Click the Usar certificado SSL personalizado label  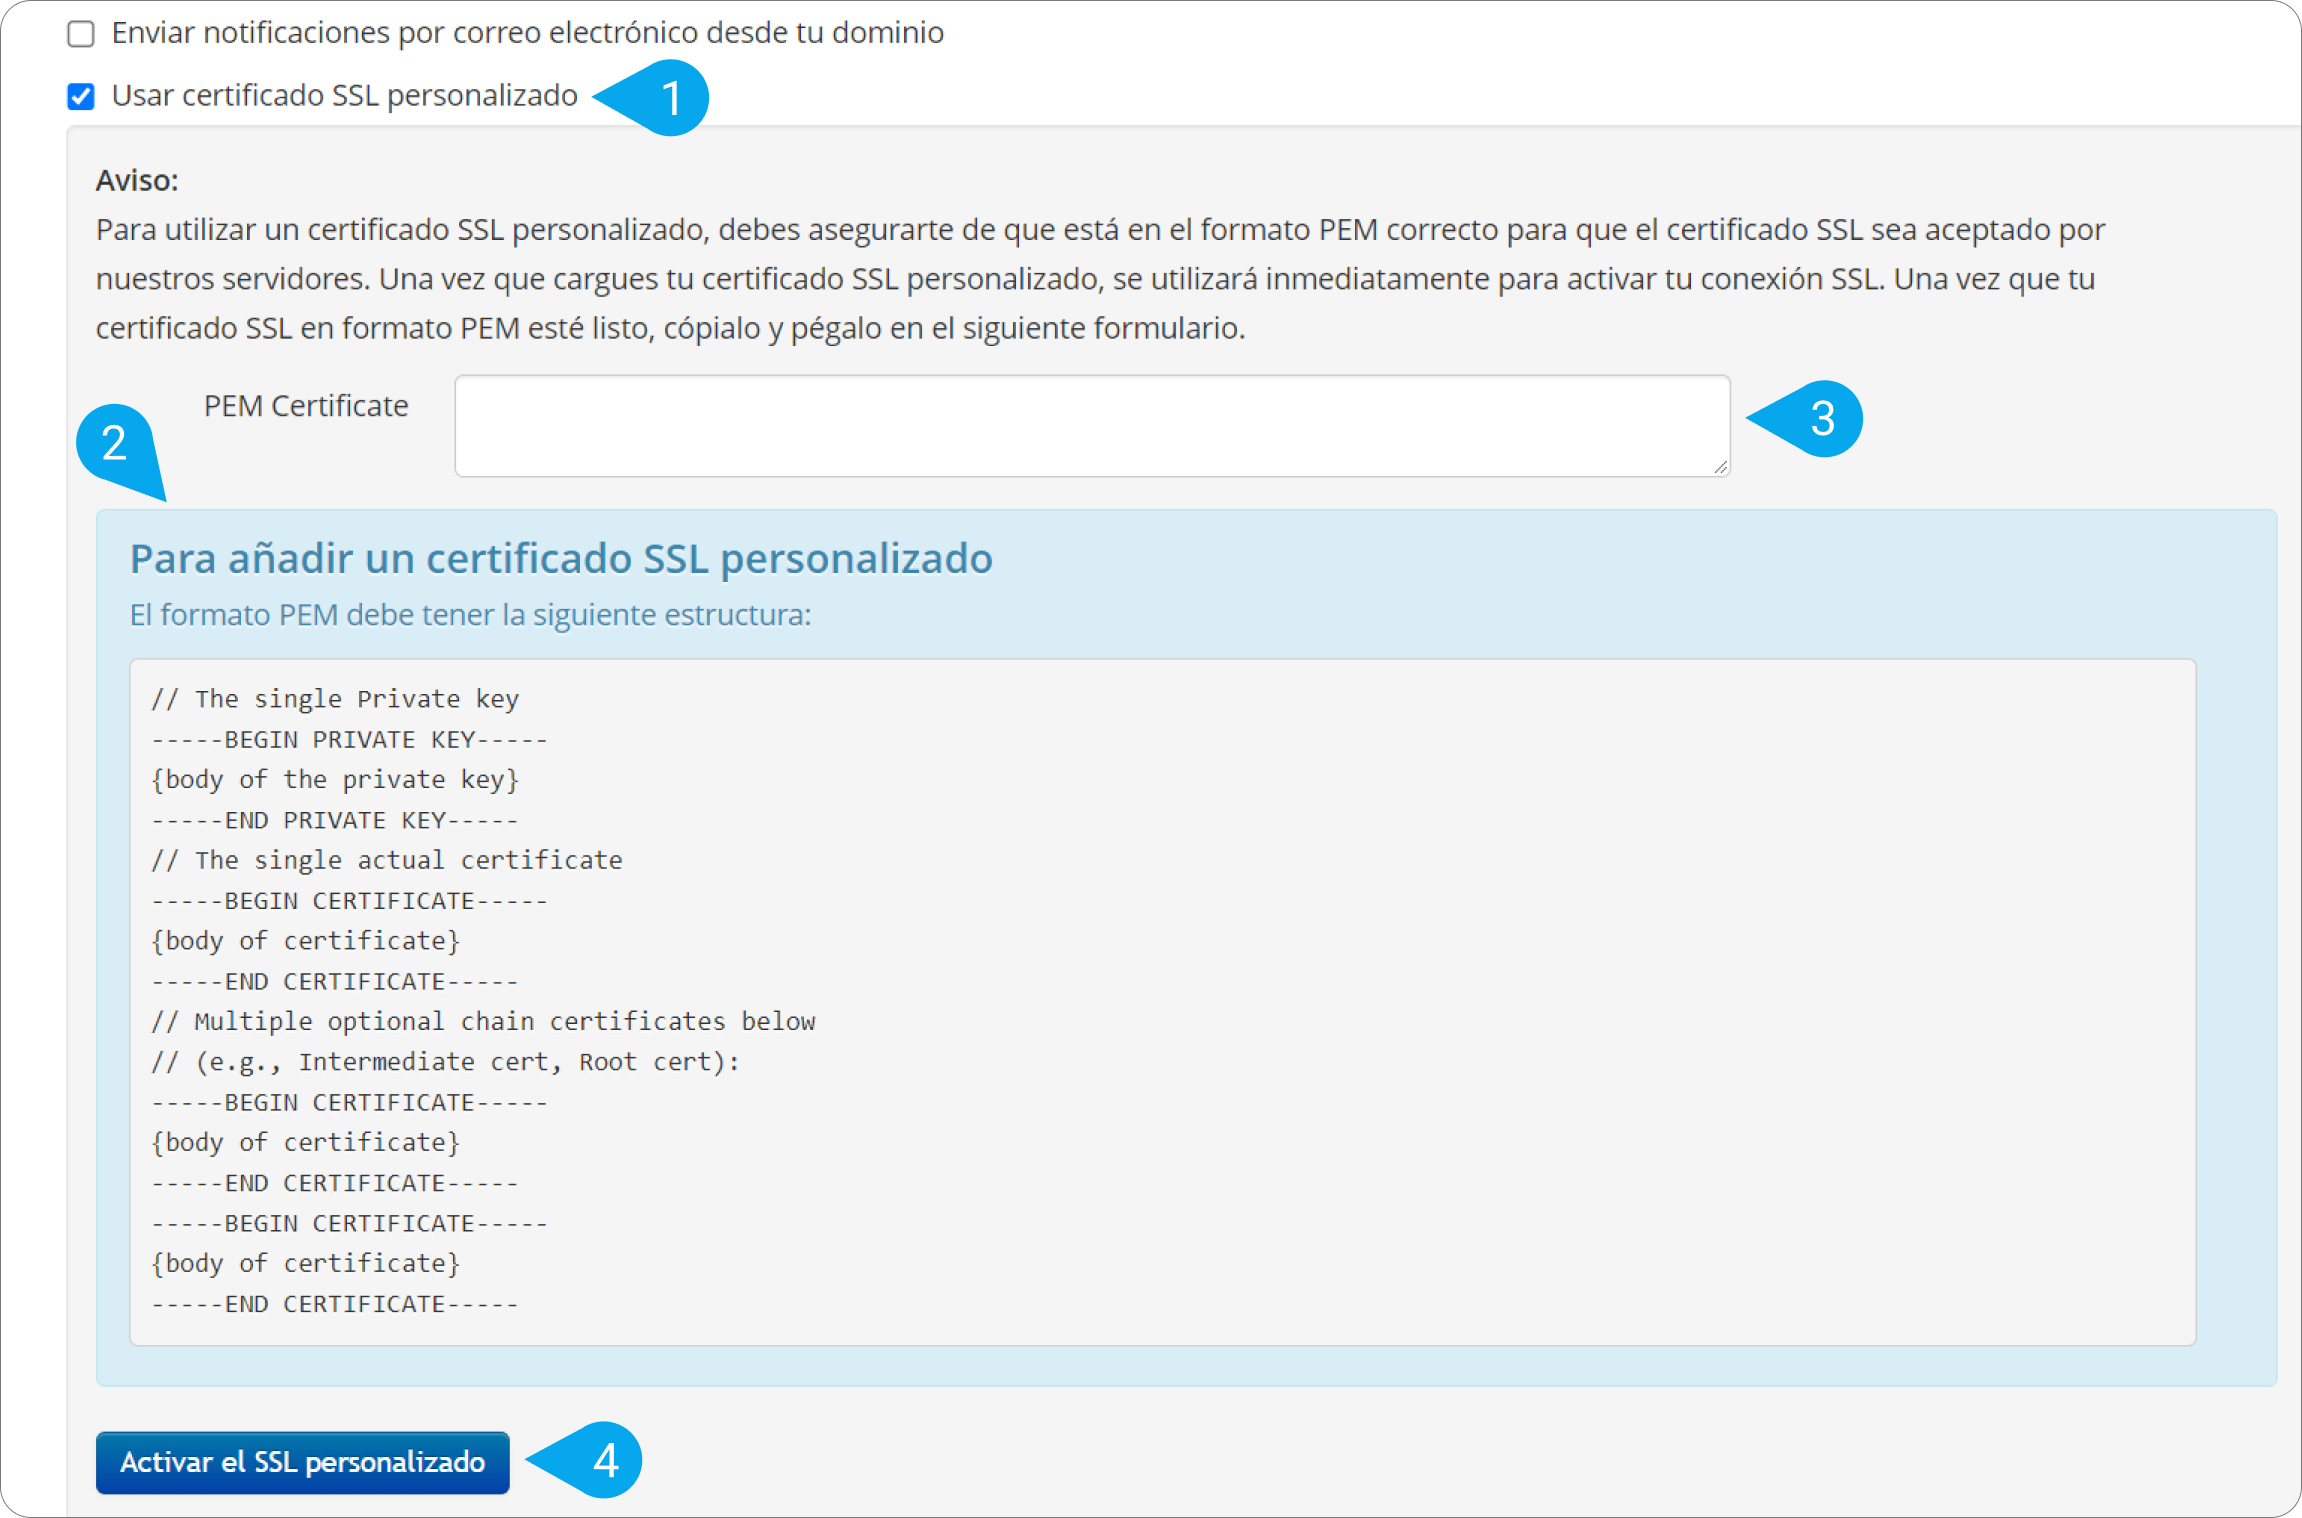click(344, 96)
